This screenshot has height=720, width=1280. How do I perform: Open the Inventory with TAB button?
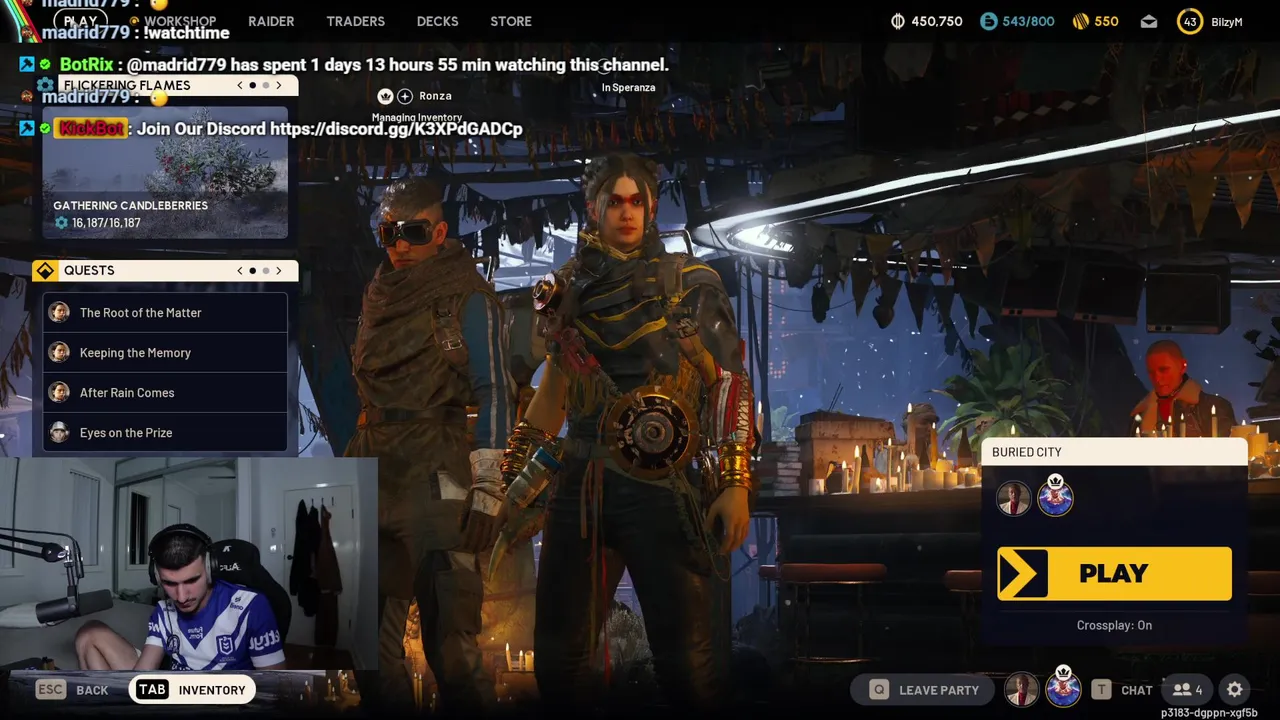[x=191, y=689]
